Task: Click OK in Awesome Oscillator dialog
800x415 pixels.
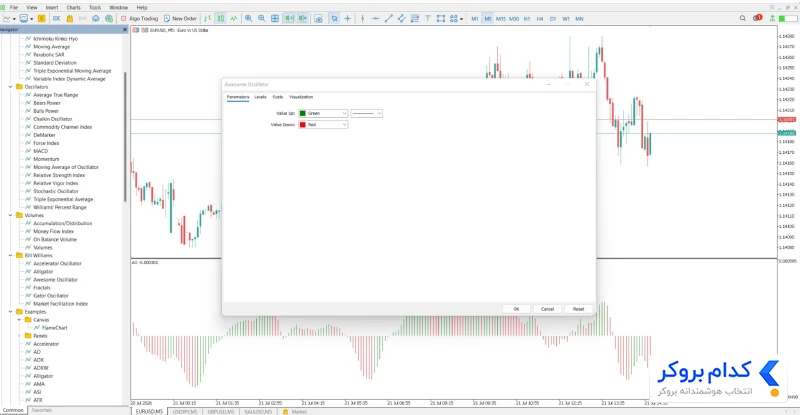Action: click(x=516, y=309)
